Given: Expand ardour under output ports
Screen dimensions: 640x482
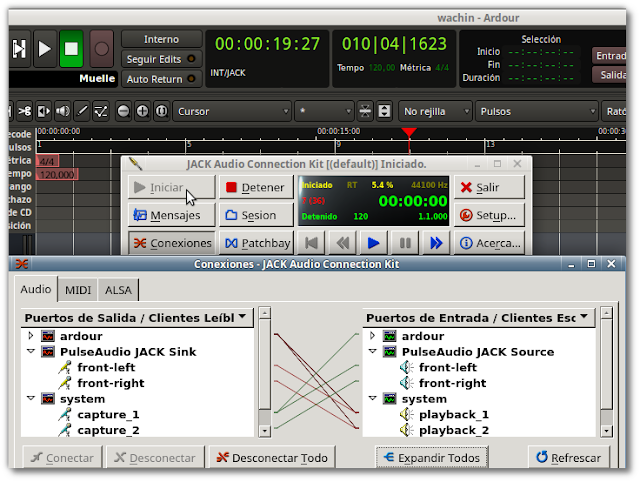Looking at the screenshot, I should (31, 336).
